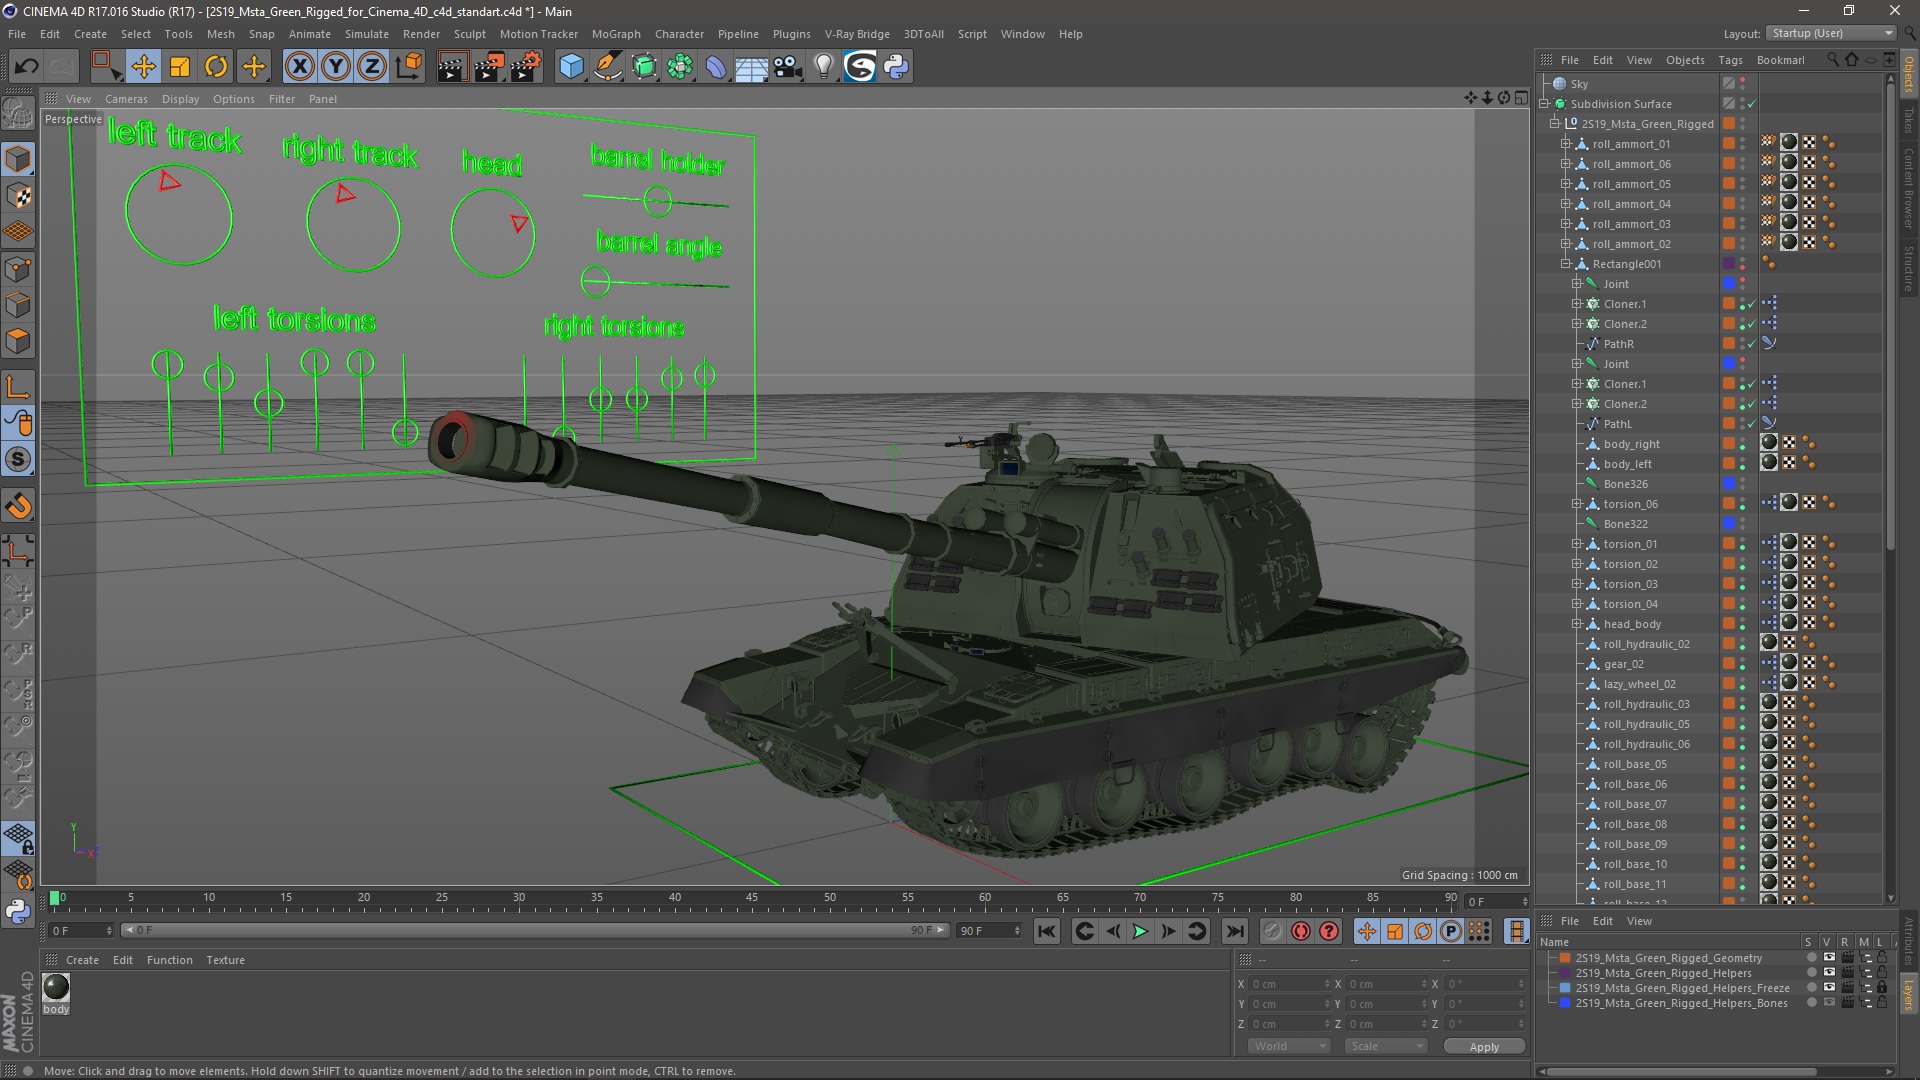Add a Light bulb icon
1920x1080 pixels.
coord(824,67)
